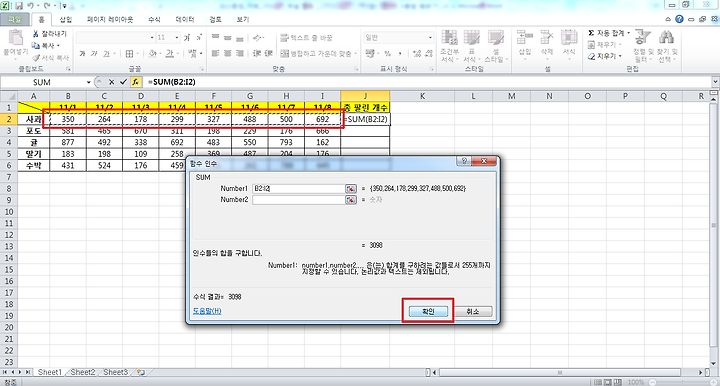
Task: Switch to the 데이터 data tab
Action: (x=185, y=20)
